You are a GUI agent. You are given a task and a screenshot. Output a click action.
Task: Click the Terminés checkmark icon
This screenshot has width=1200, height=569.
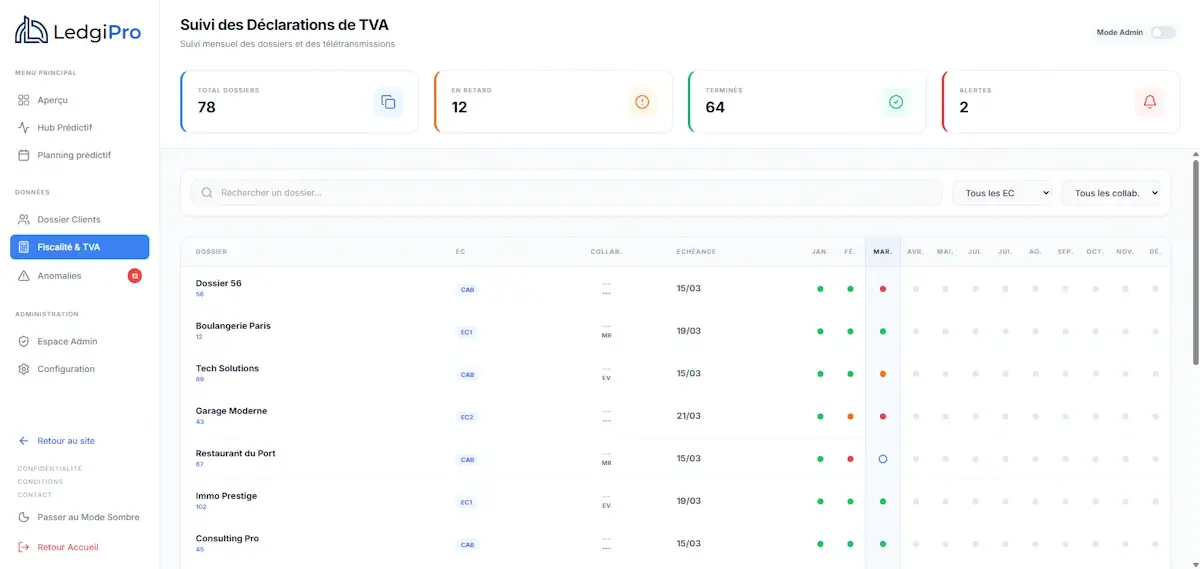[896, 102]
